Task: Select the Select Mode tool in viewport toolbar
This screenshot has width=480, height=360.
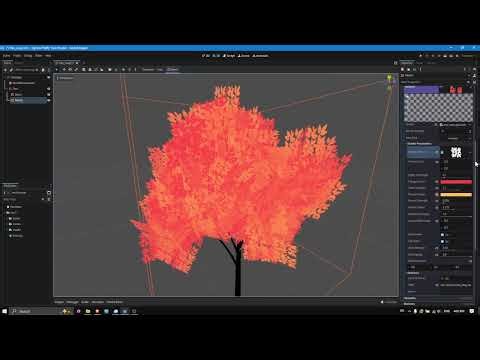Action: (57, 70)
